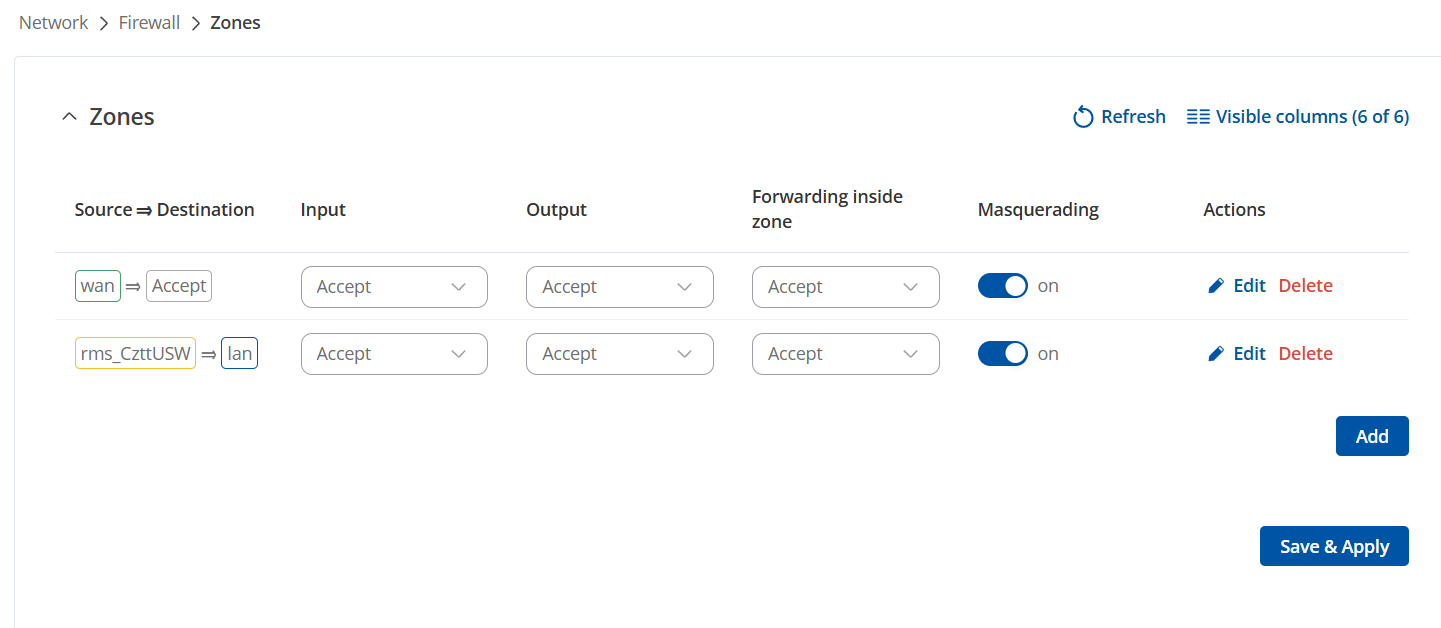The height and width of the screenshot is (628, 1441).
Task: Click the wan source zone badge
Action: coord(98,286)
